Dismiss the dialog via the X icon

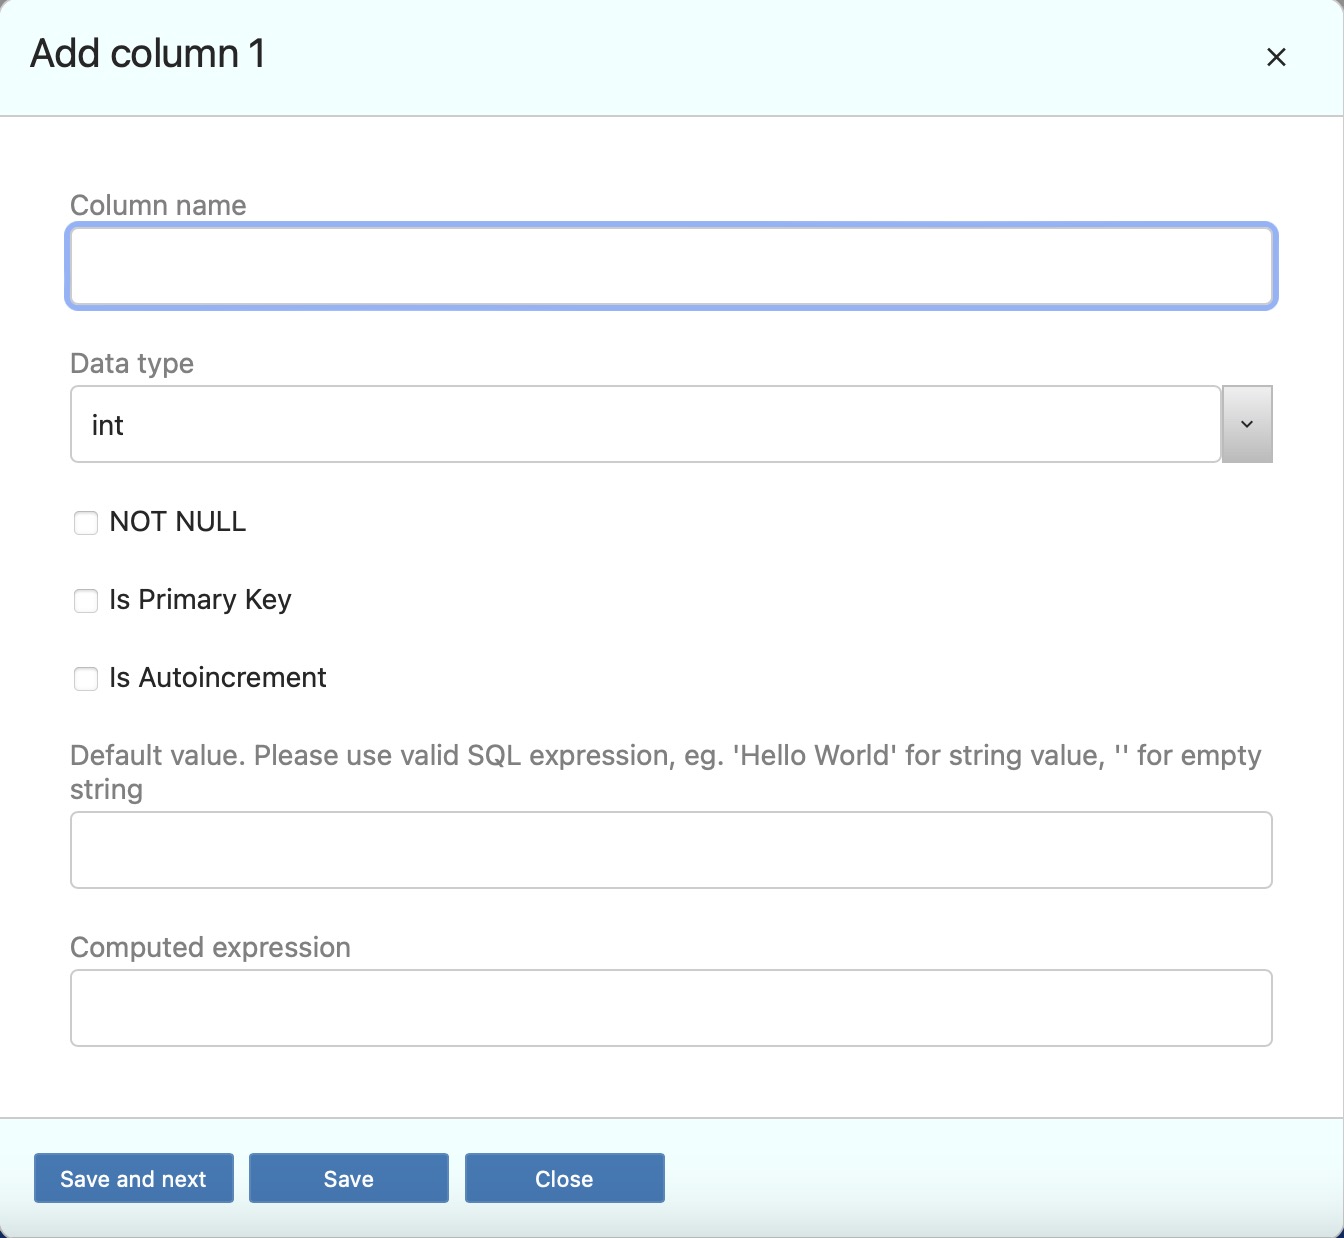(x=1277, y=57)
